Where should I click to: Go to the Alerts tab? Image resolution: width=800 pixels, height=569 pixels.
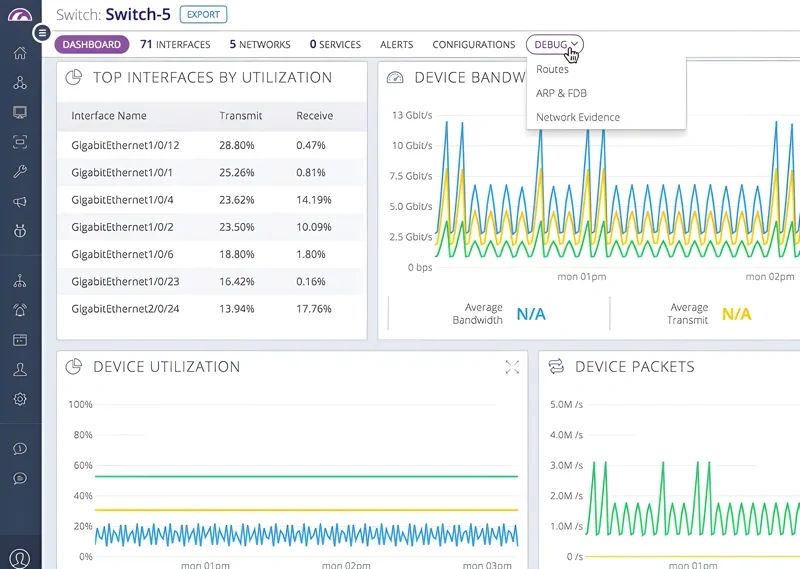[396, 45]
